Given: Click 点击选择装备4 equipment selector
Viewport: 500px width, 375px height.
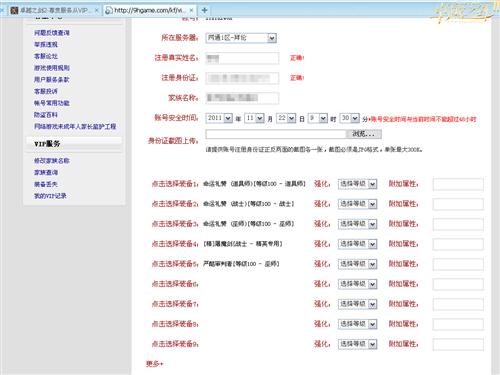Looking at the screenshot, I should pos(175,244).
